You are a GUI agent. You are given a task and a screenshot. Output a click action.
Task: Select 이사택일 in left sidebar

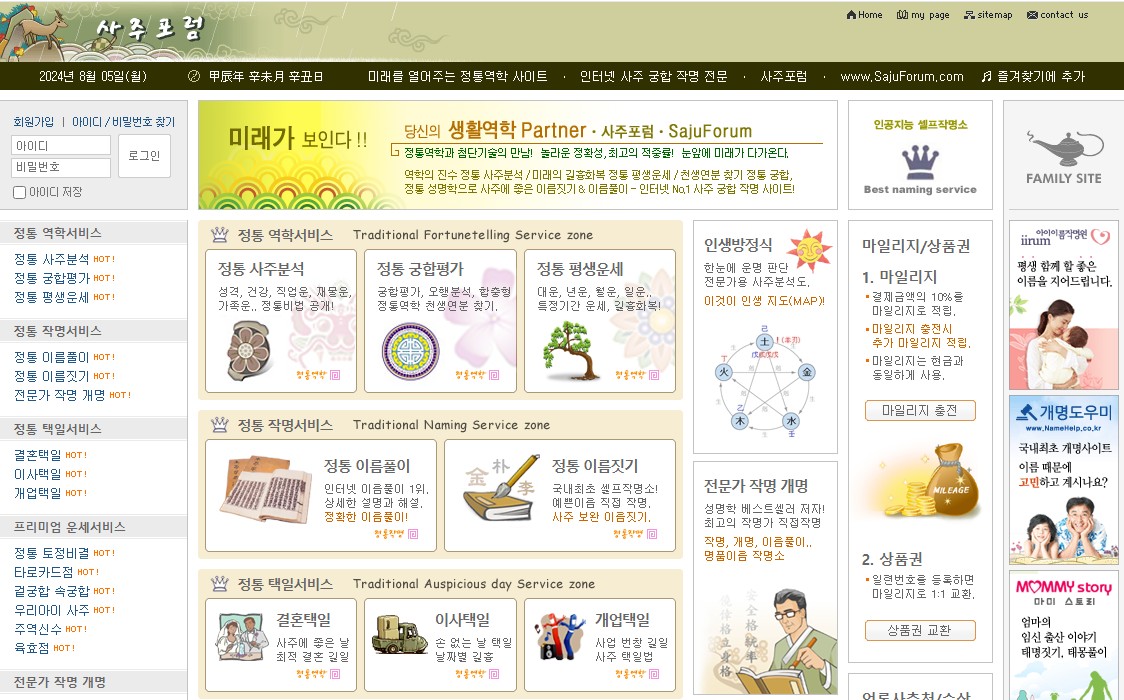(x=37, y=474)
